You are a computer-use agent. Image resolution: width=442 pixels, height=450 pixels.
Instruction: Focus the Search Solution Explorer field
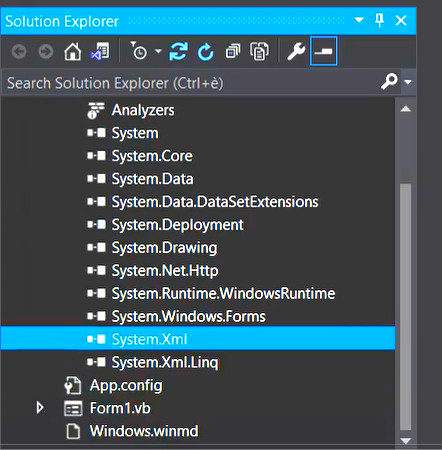(192, 83)
